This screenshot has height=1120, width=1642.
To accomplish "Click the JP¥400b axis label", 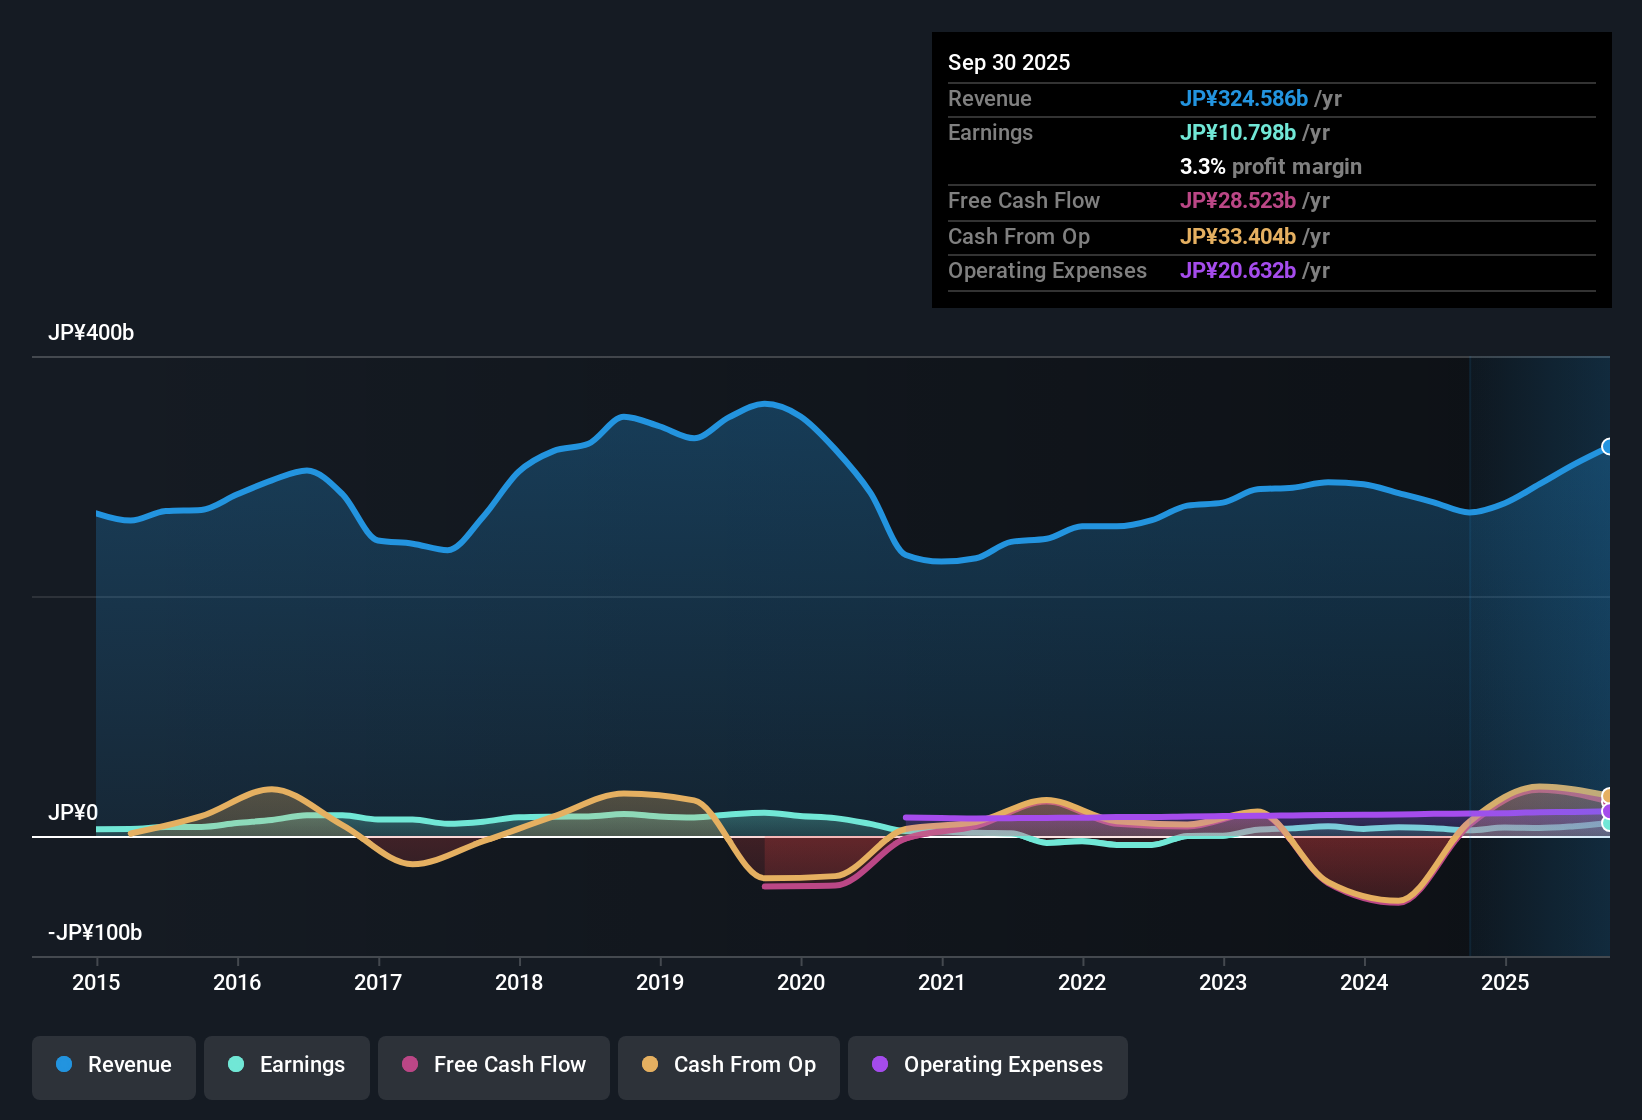I will [90, 333].
